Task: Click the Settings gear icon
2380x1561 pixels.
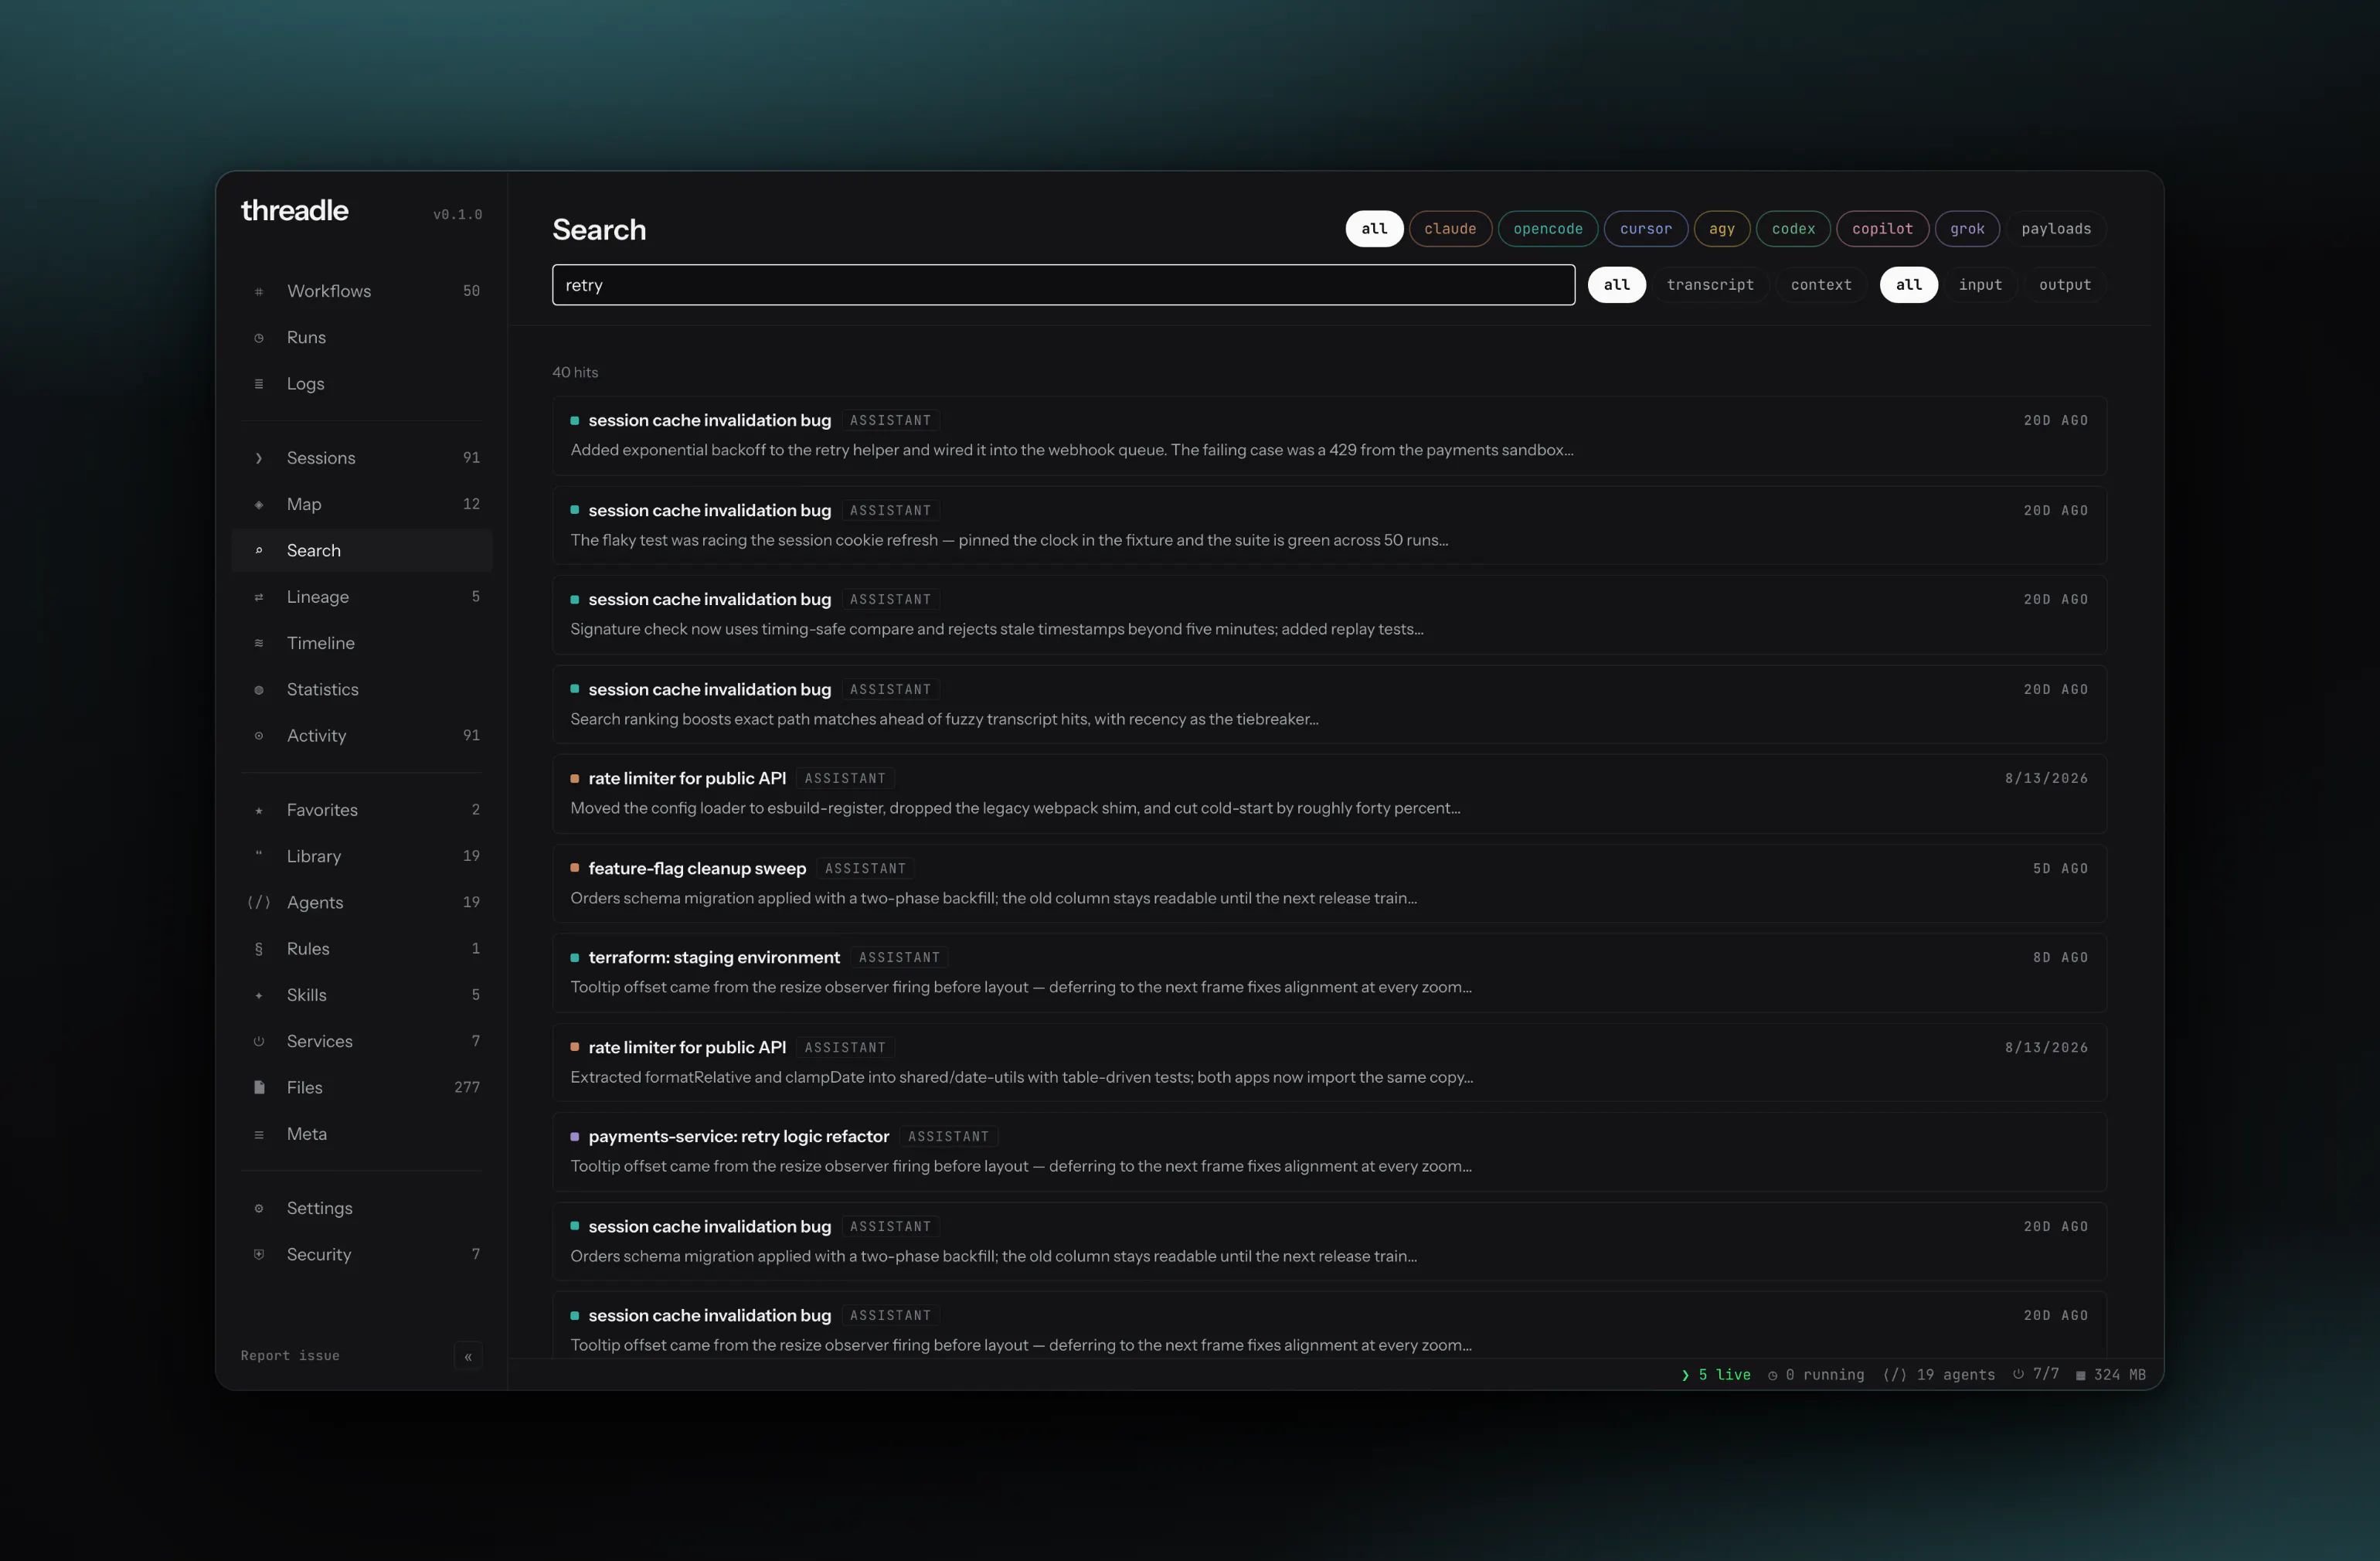Action: [x=259, y=1209]
